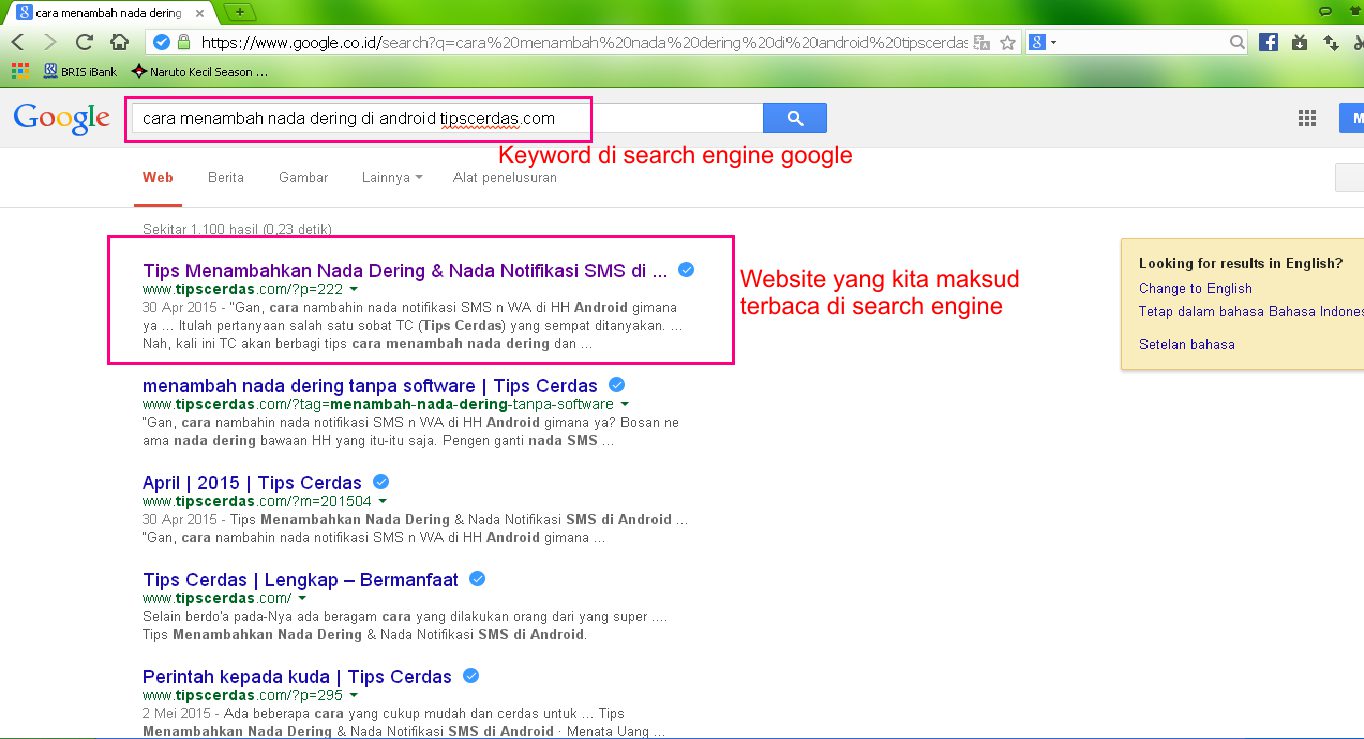This screenshot has width=1364, height=739.
Task: Open 'Tips Menambahkan Nada Dering & Nada Notifikasi' result
Action: pos(405,270)
